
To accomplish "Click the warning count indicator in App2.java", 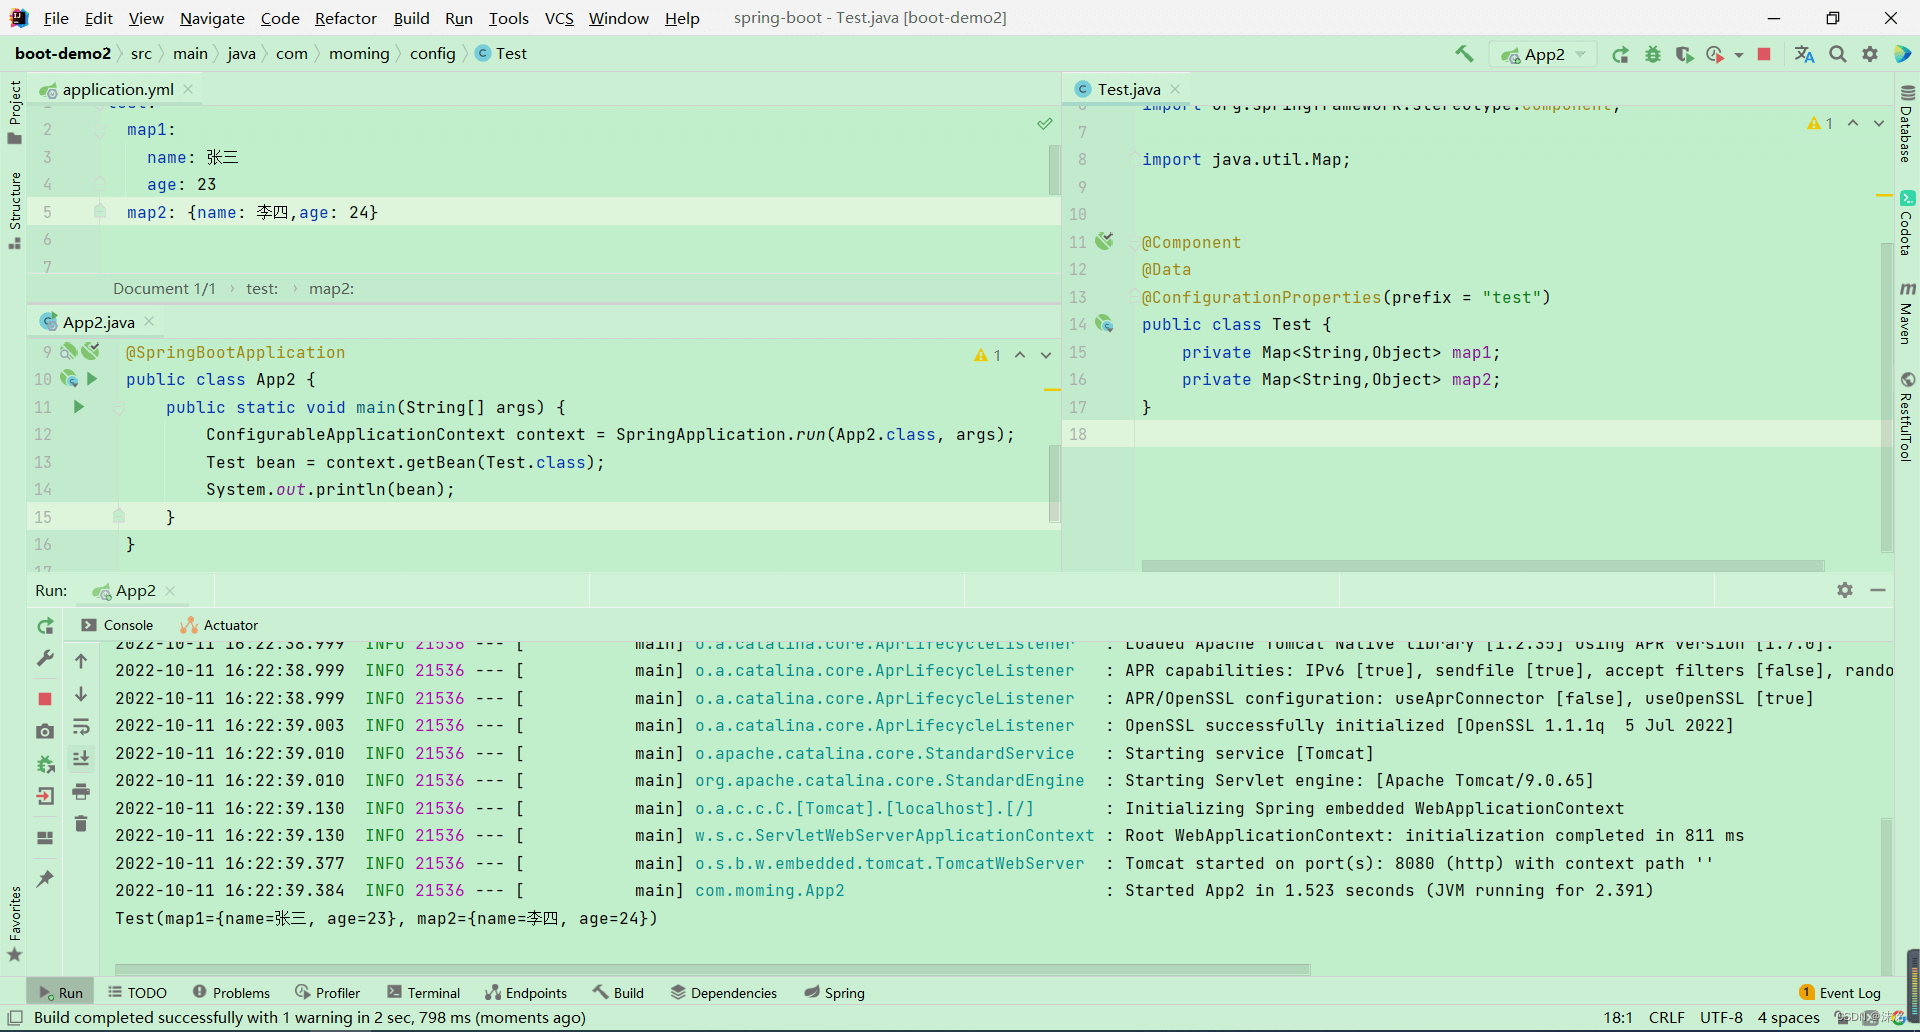I will click(987, 355).
